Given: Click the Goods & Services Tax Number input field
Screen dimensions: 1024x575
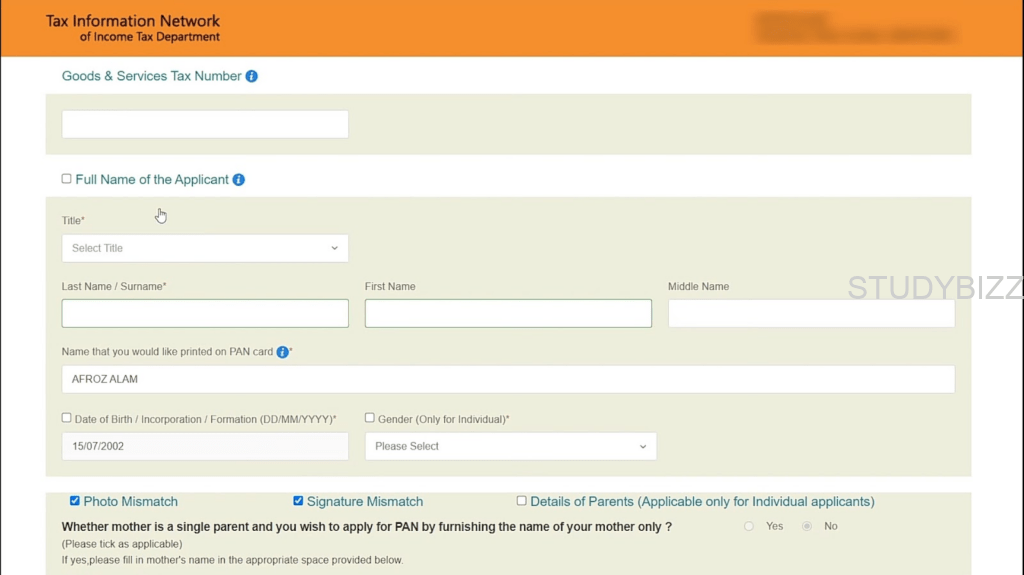Looking at the screenshot, I should point(205,124).
